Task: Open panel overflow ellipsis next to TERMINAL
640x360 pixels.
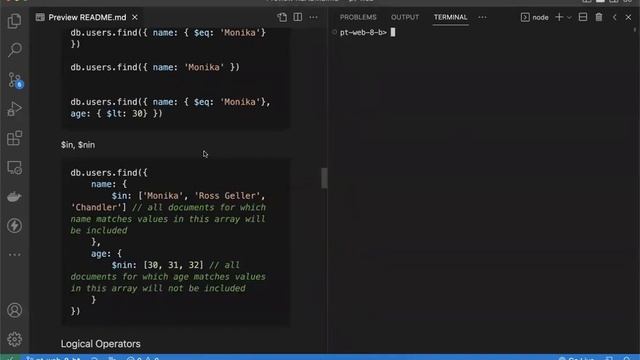Action: pyautogui.click(x=482, y=17)
